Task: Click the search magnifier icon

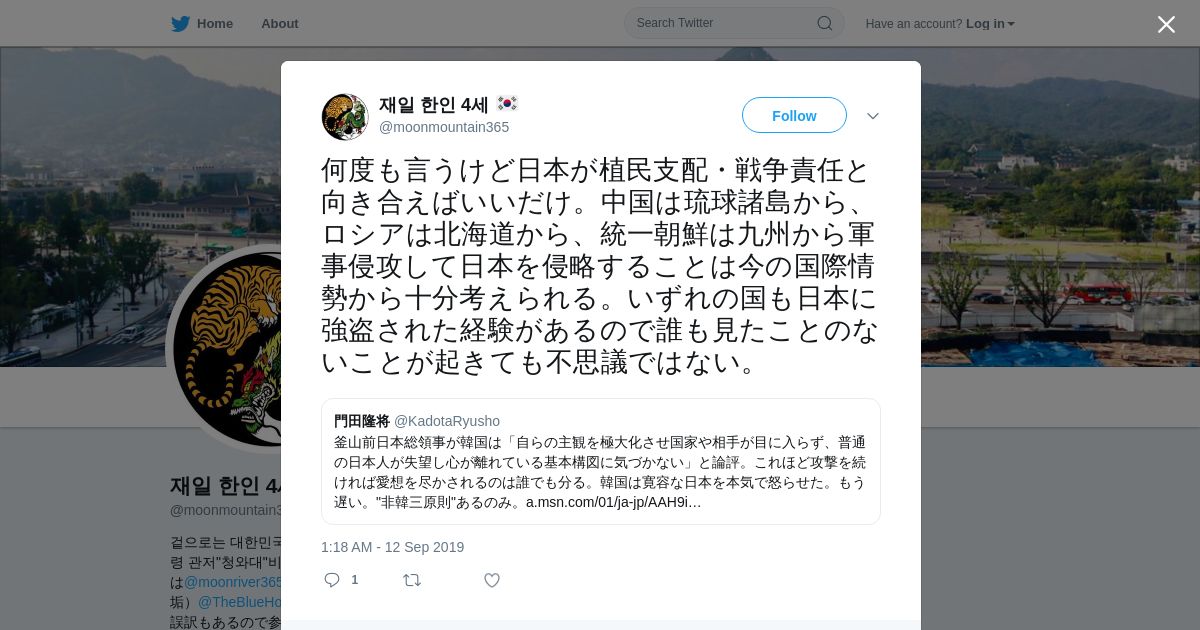Action: point(825,23)
